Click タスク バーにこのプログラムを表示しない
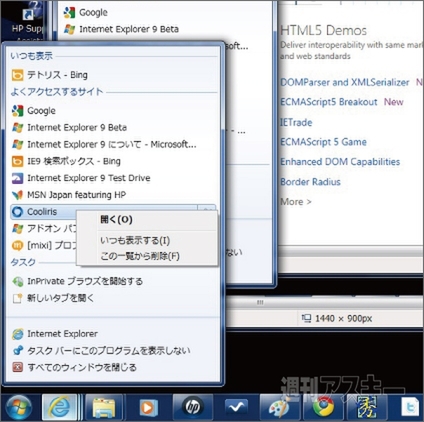This screenshot has width=424, height=422. 113,351
